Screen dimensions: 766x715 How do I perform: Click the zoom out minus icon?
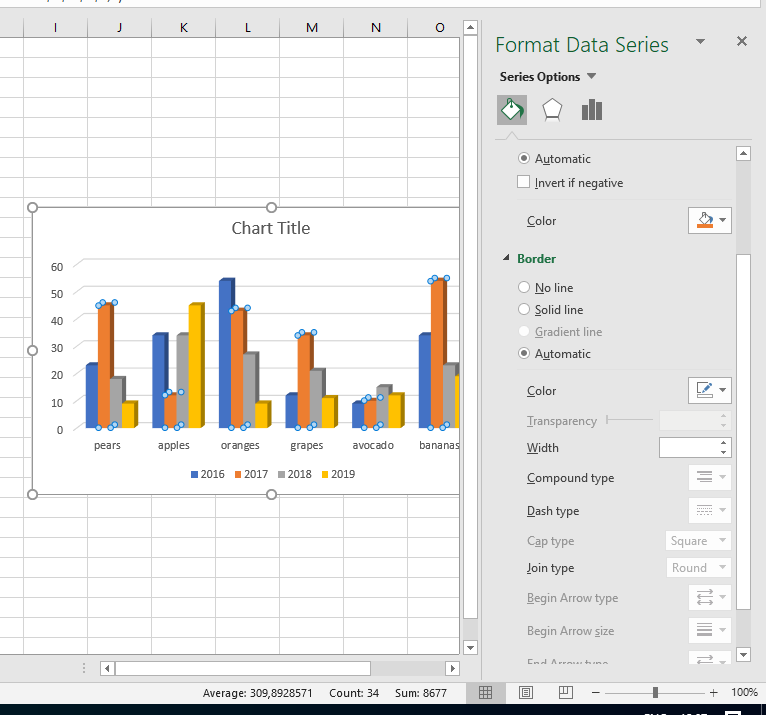coord(595,692)
